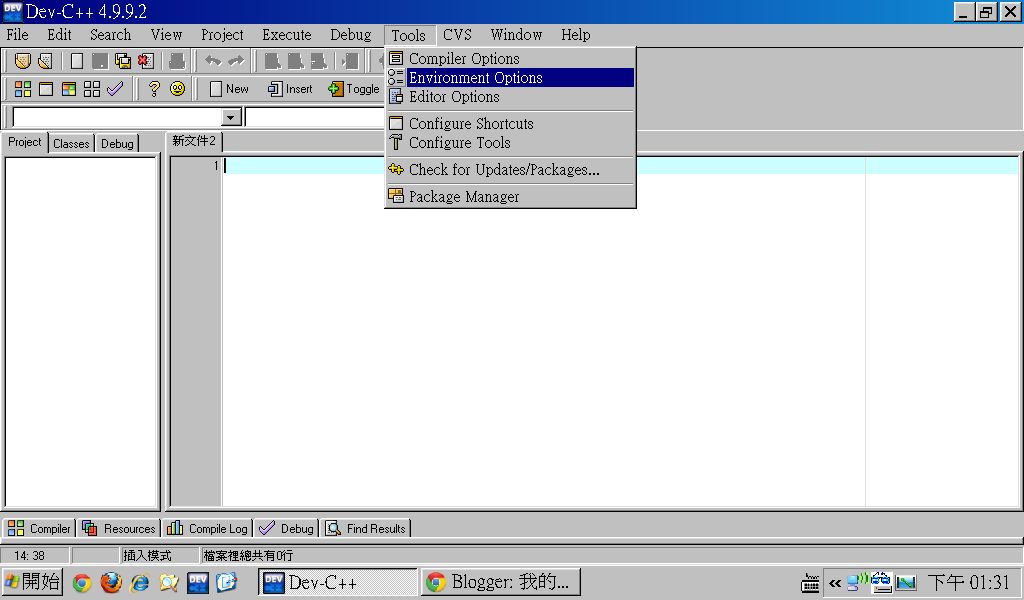Screen dimensions: 1024x600
Task: Open the Compile Log bottom tab
Action: 207,528
